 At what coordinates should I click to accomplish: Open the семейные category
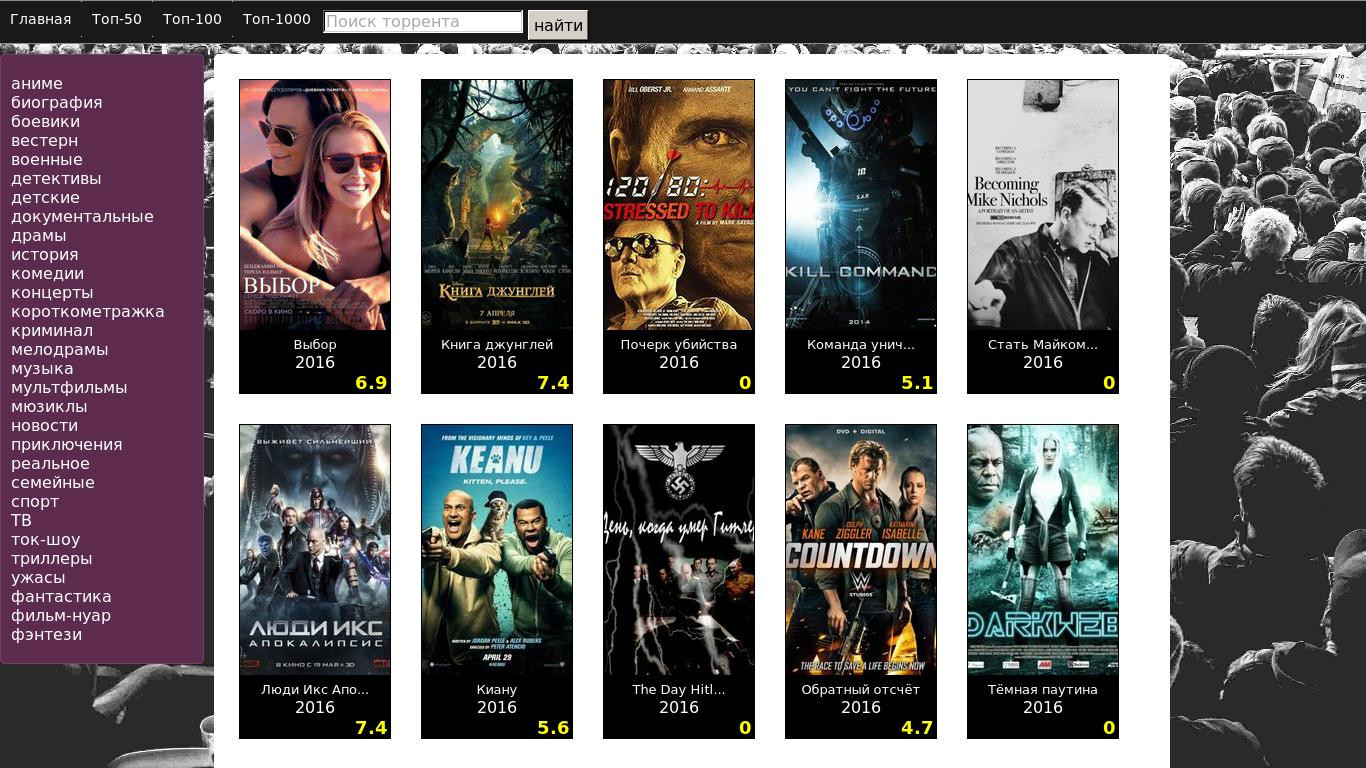(53, 483)
